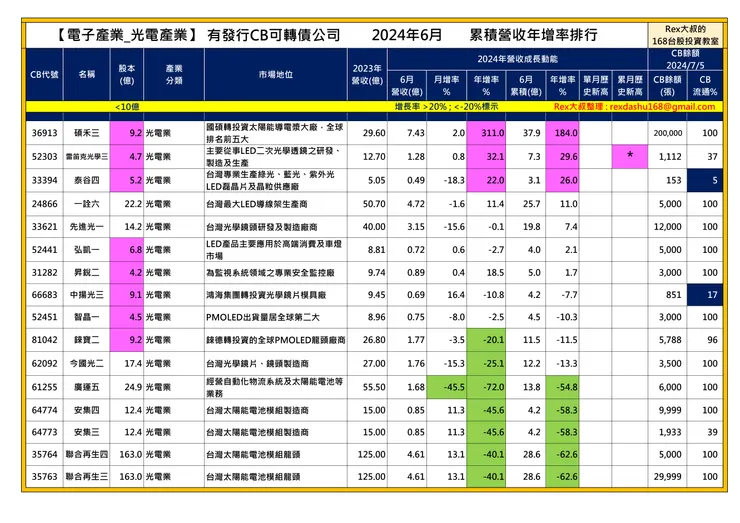The width and height of the screenshot is (740, 523).
Task: Select the 1,112 CB balance value
Action: (x=670, y=157)
